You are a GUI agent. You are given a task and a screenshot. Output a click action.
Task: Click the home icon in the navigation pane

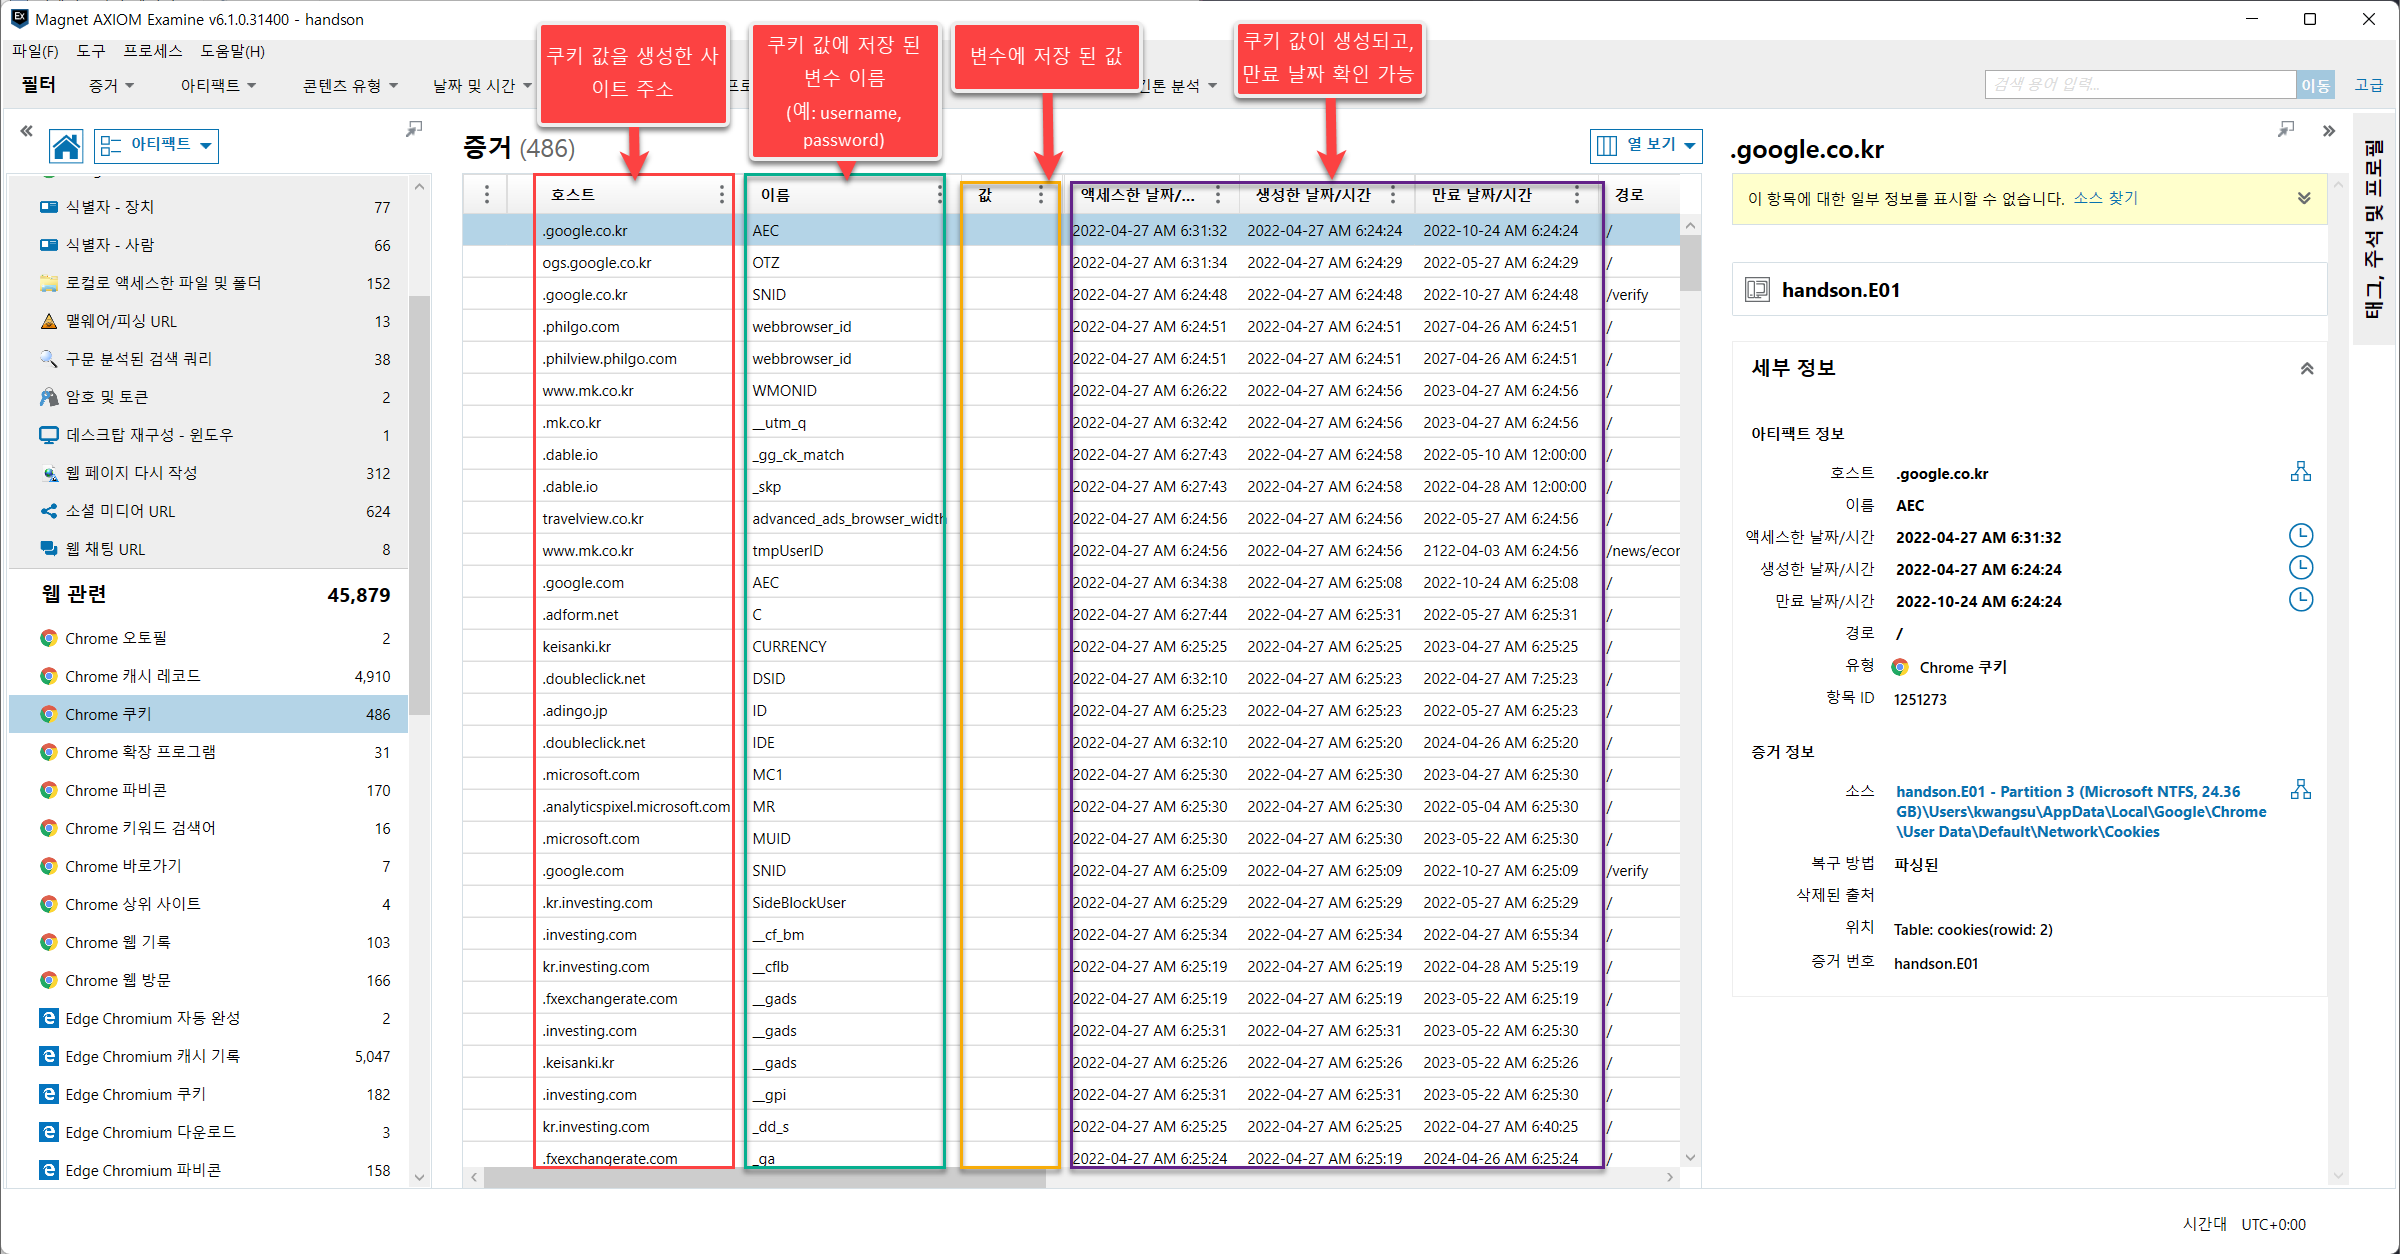66,146
